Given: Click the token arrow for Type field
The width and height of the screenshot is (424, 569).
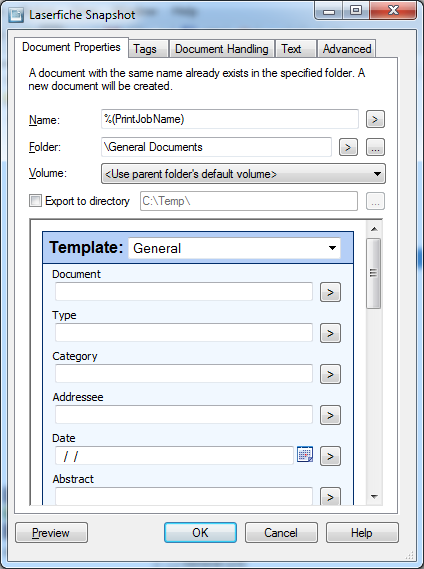Looking at the screenshot, I should point(330,333).
